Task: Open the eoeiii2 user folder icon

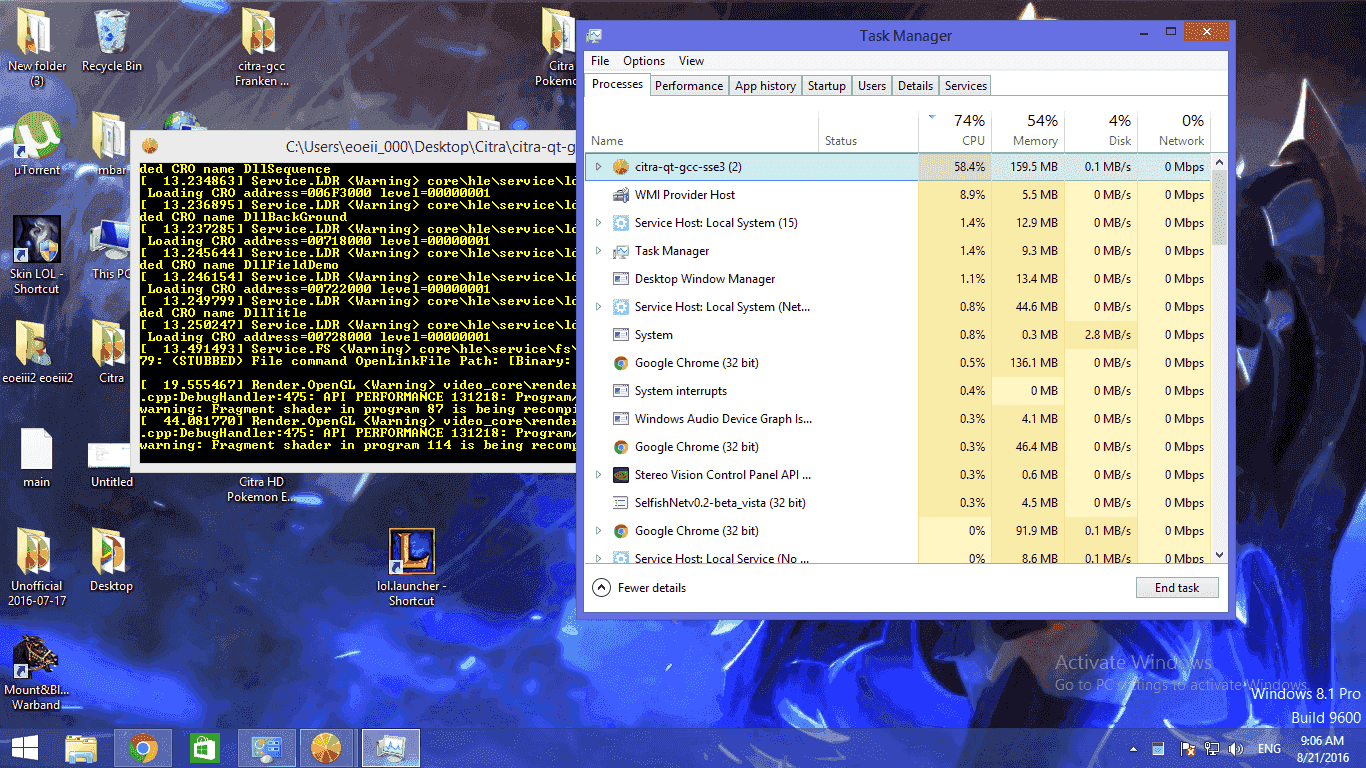Action: [x=37, y=352]
